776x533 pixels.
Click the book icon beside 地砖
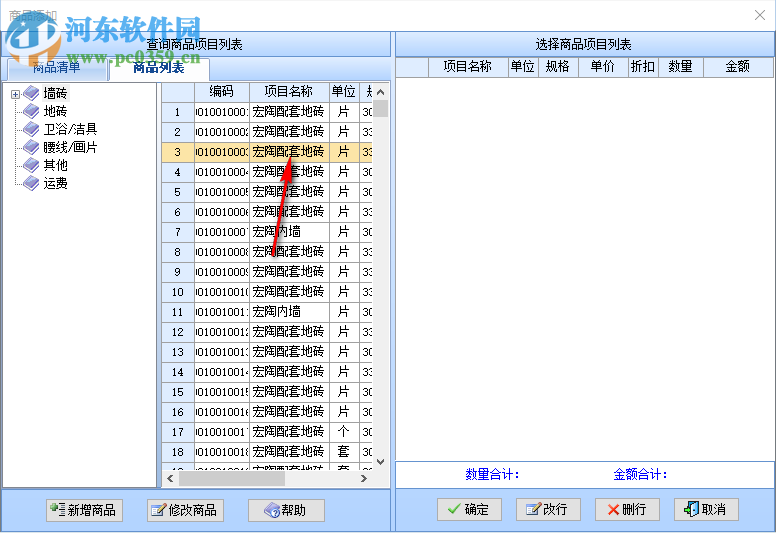pyautogui.click(x=31, y=111)
